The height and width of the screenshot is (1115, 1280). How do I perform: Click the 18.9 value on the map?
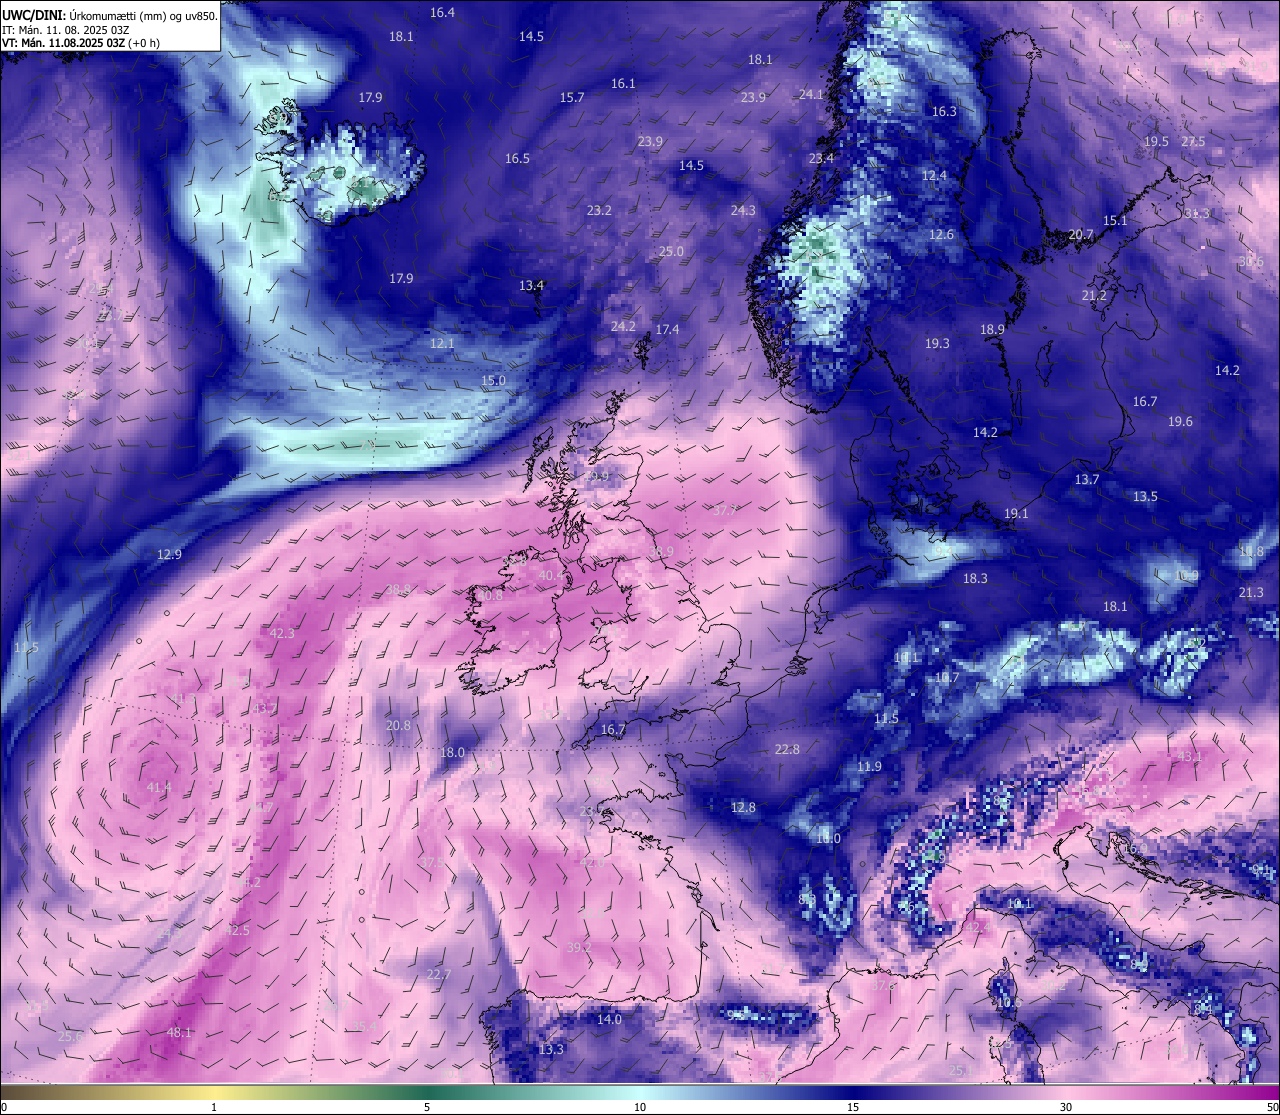[992, 329]
